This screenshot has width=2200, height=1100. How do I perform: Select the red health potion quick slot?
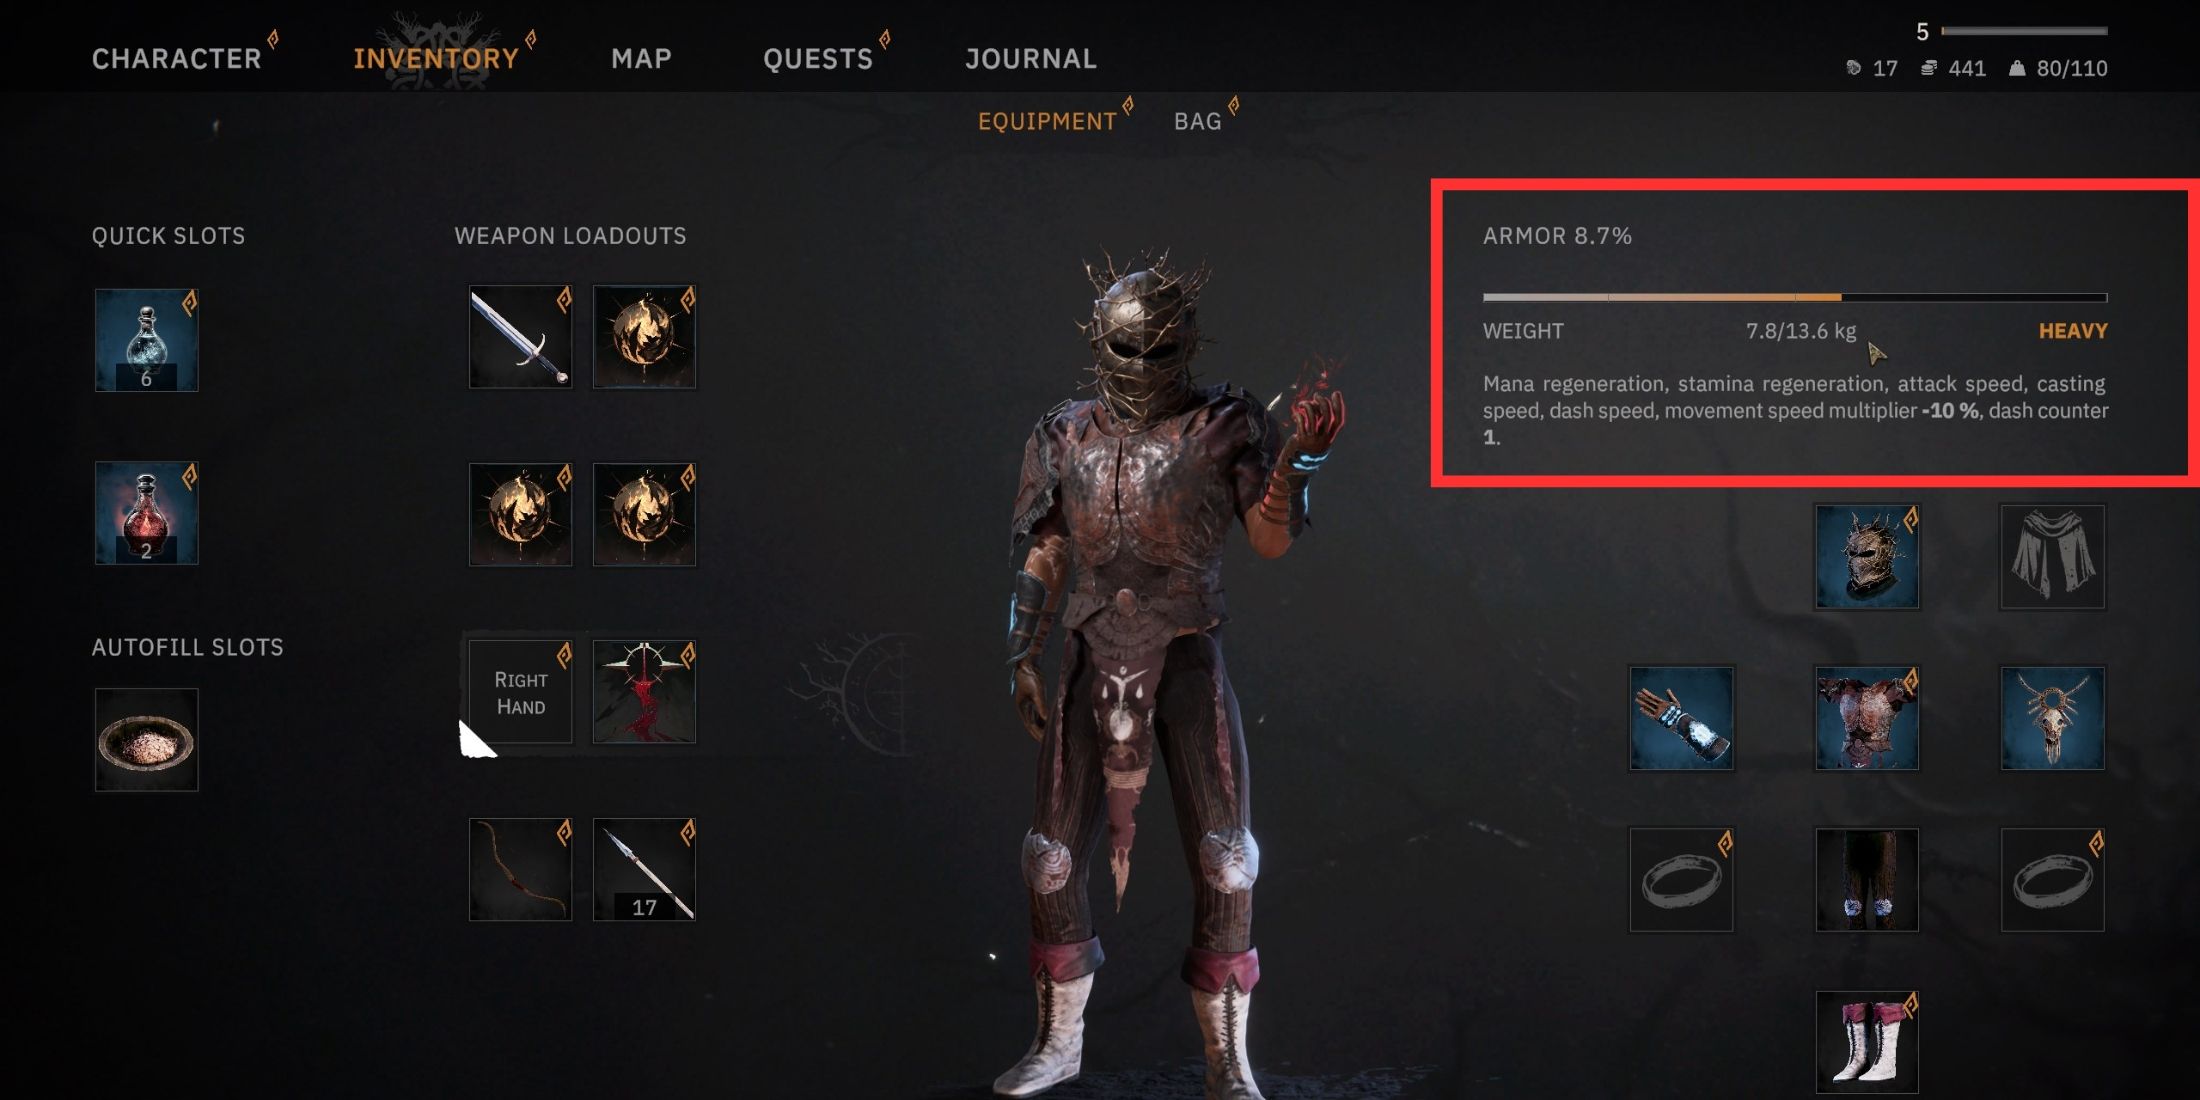coord(146,513)
